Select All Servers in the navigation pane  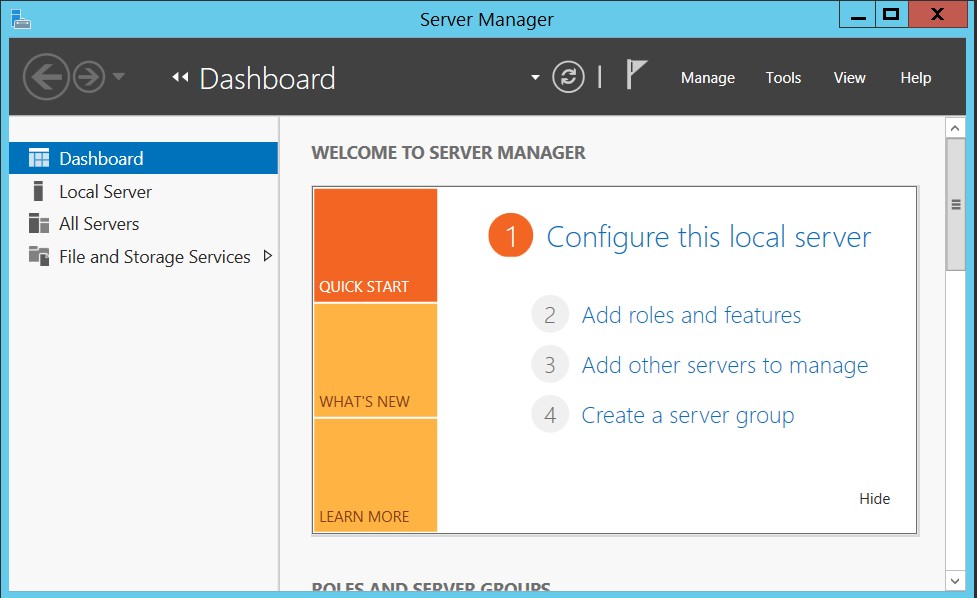[x=143, y=224]
